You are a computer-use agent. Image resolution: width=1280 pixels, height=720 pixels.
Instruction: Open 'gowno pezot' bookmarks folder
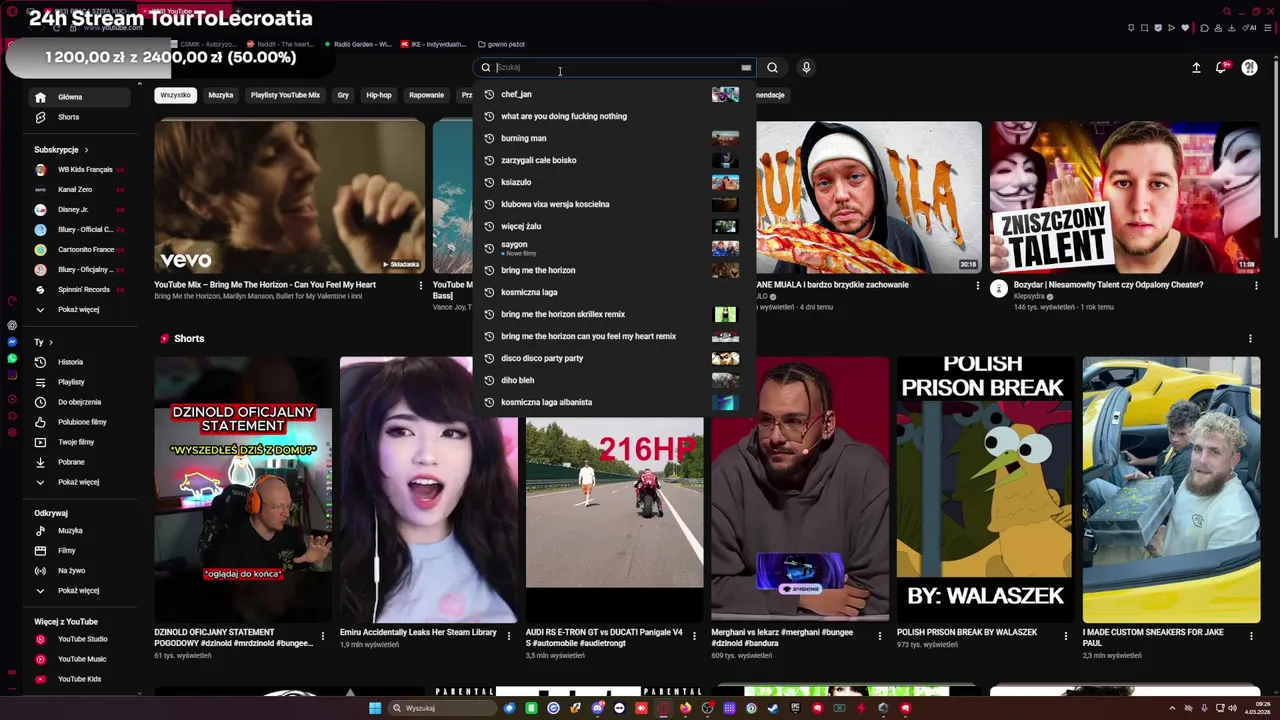pyautogui.click(x=501, y=44)
